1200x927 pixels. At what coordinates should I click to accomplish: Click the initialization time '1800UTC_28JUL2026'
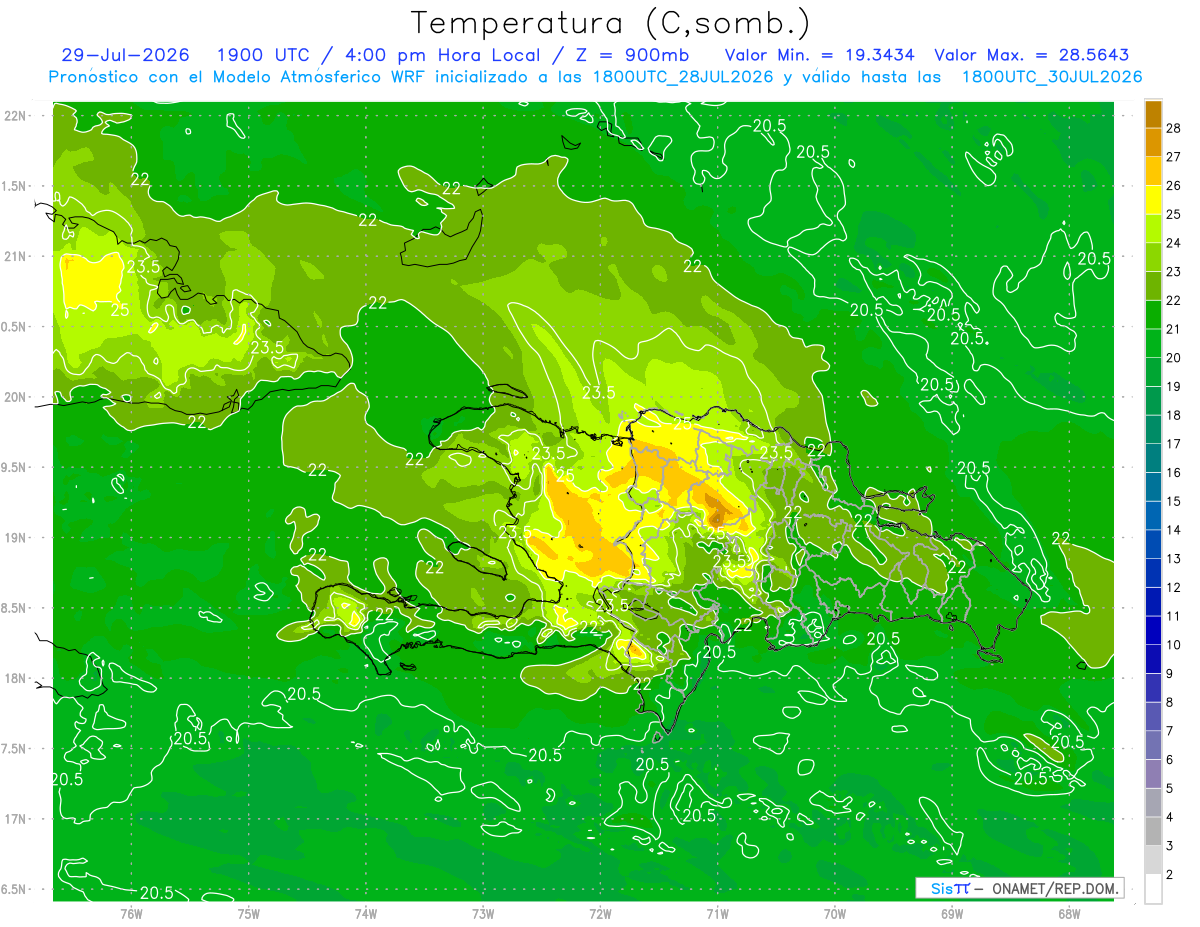point(681,76)
